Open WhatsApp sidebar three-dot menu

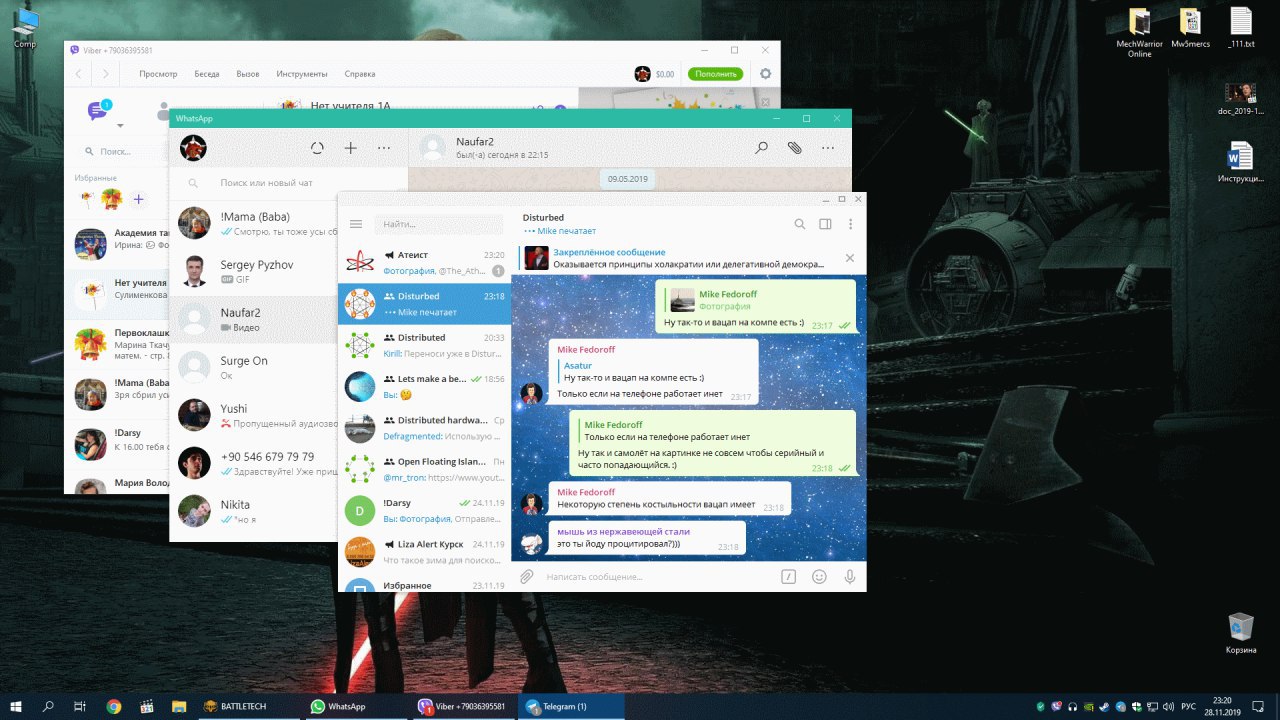(384, 148)
